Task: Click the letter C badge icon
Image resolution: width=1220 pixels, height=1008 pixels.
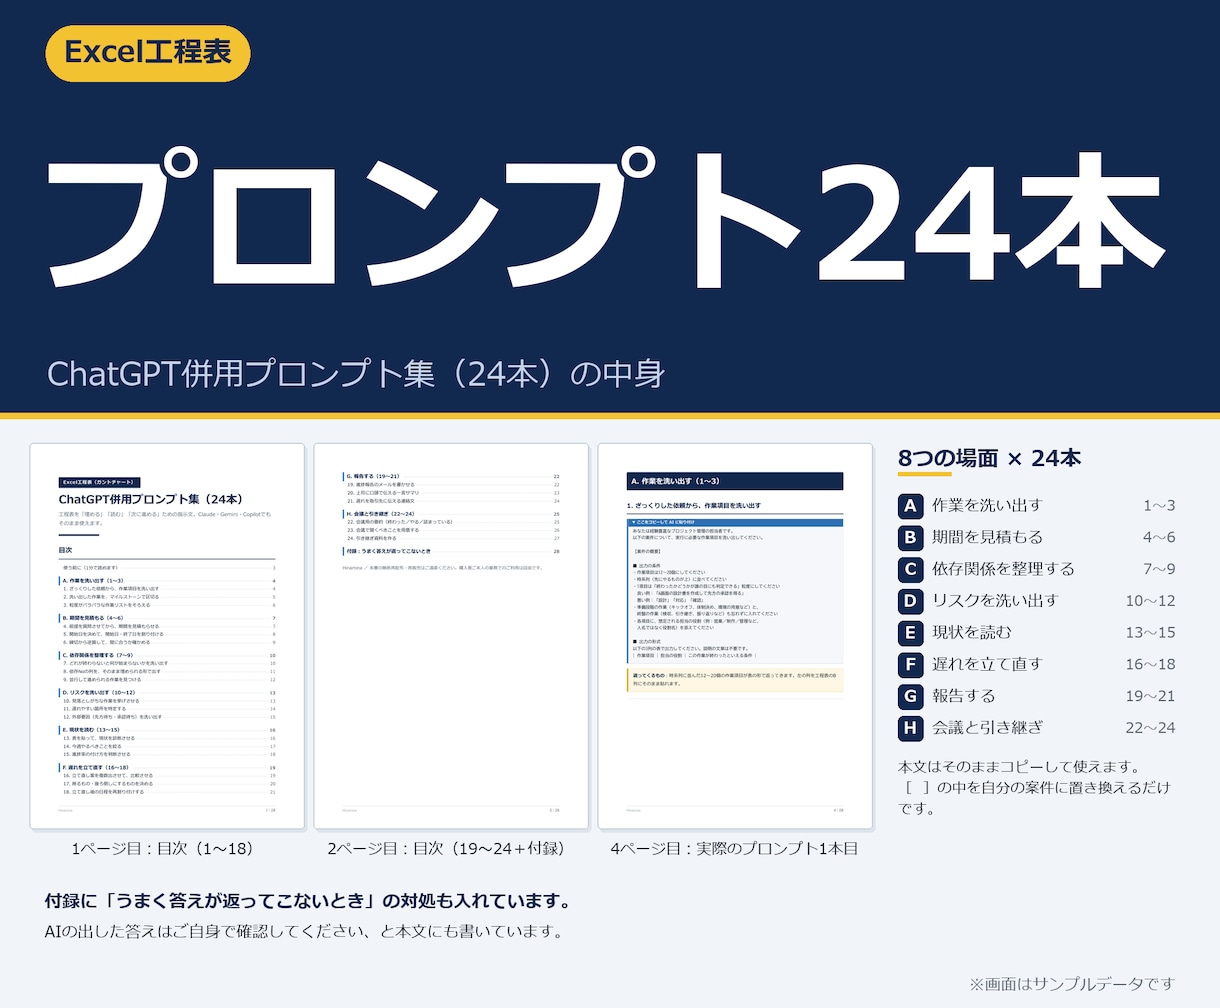Action: click(910, 569)
